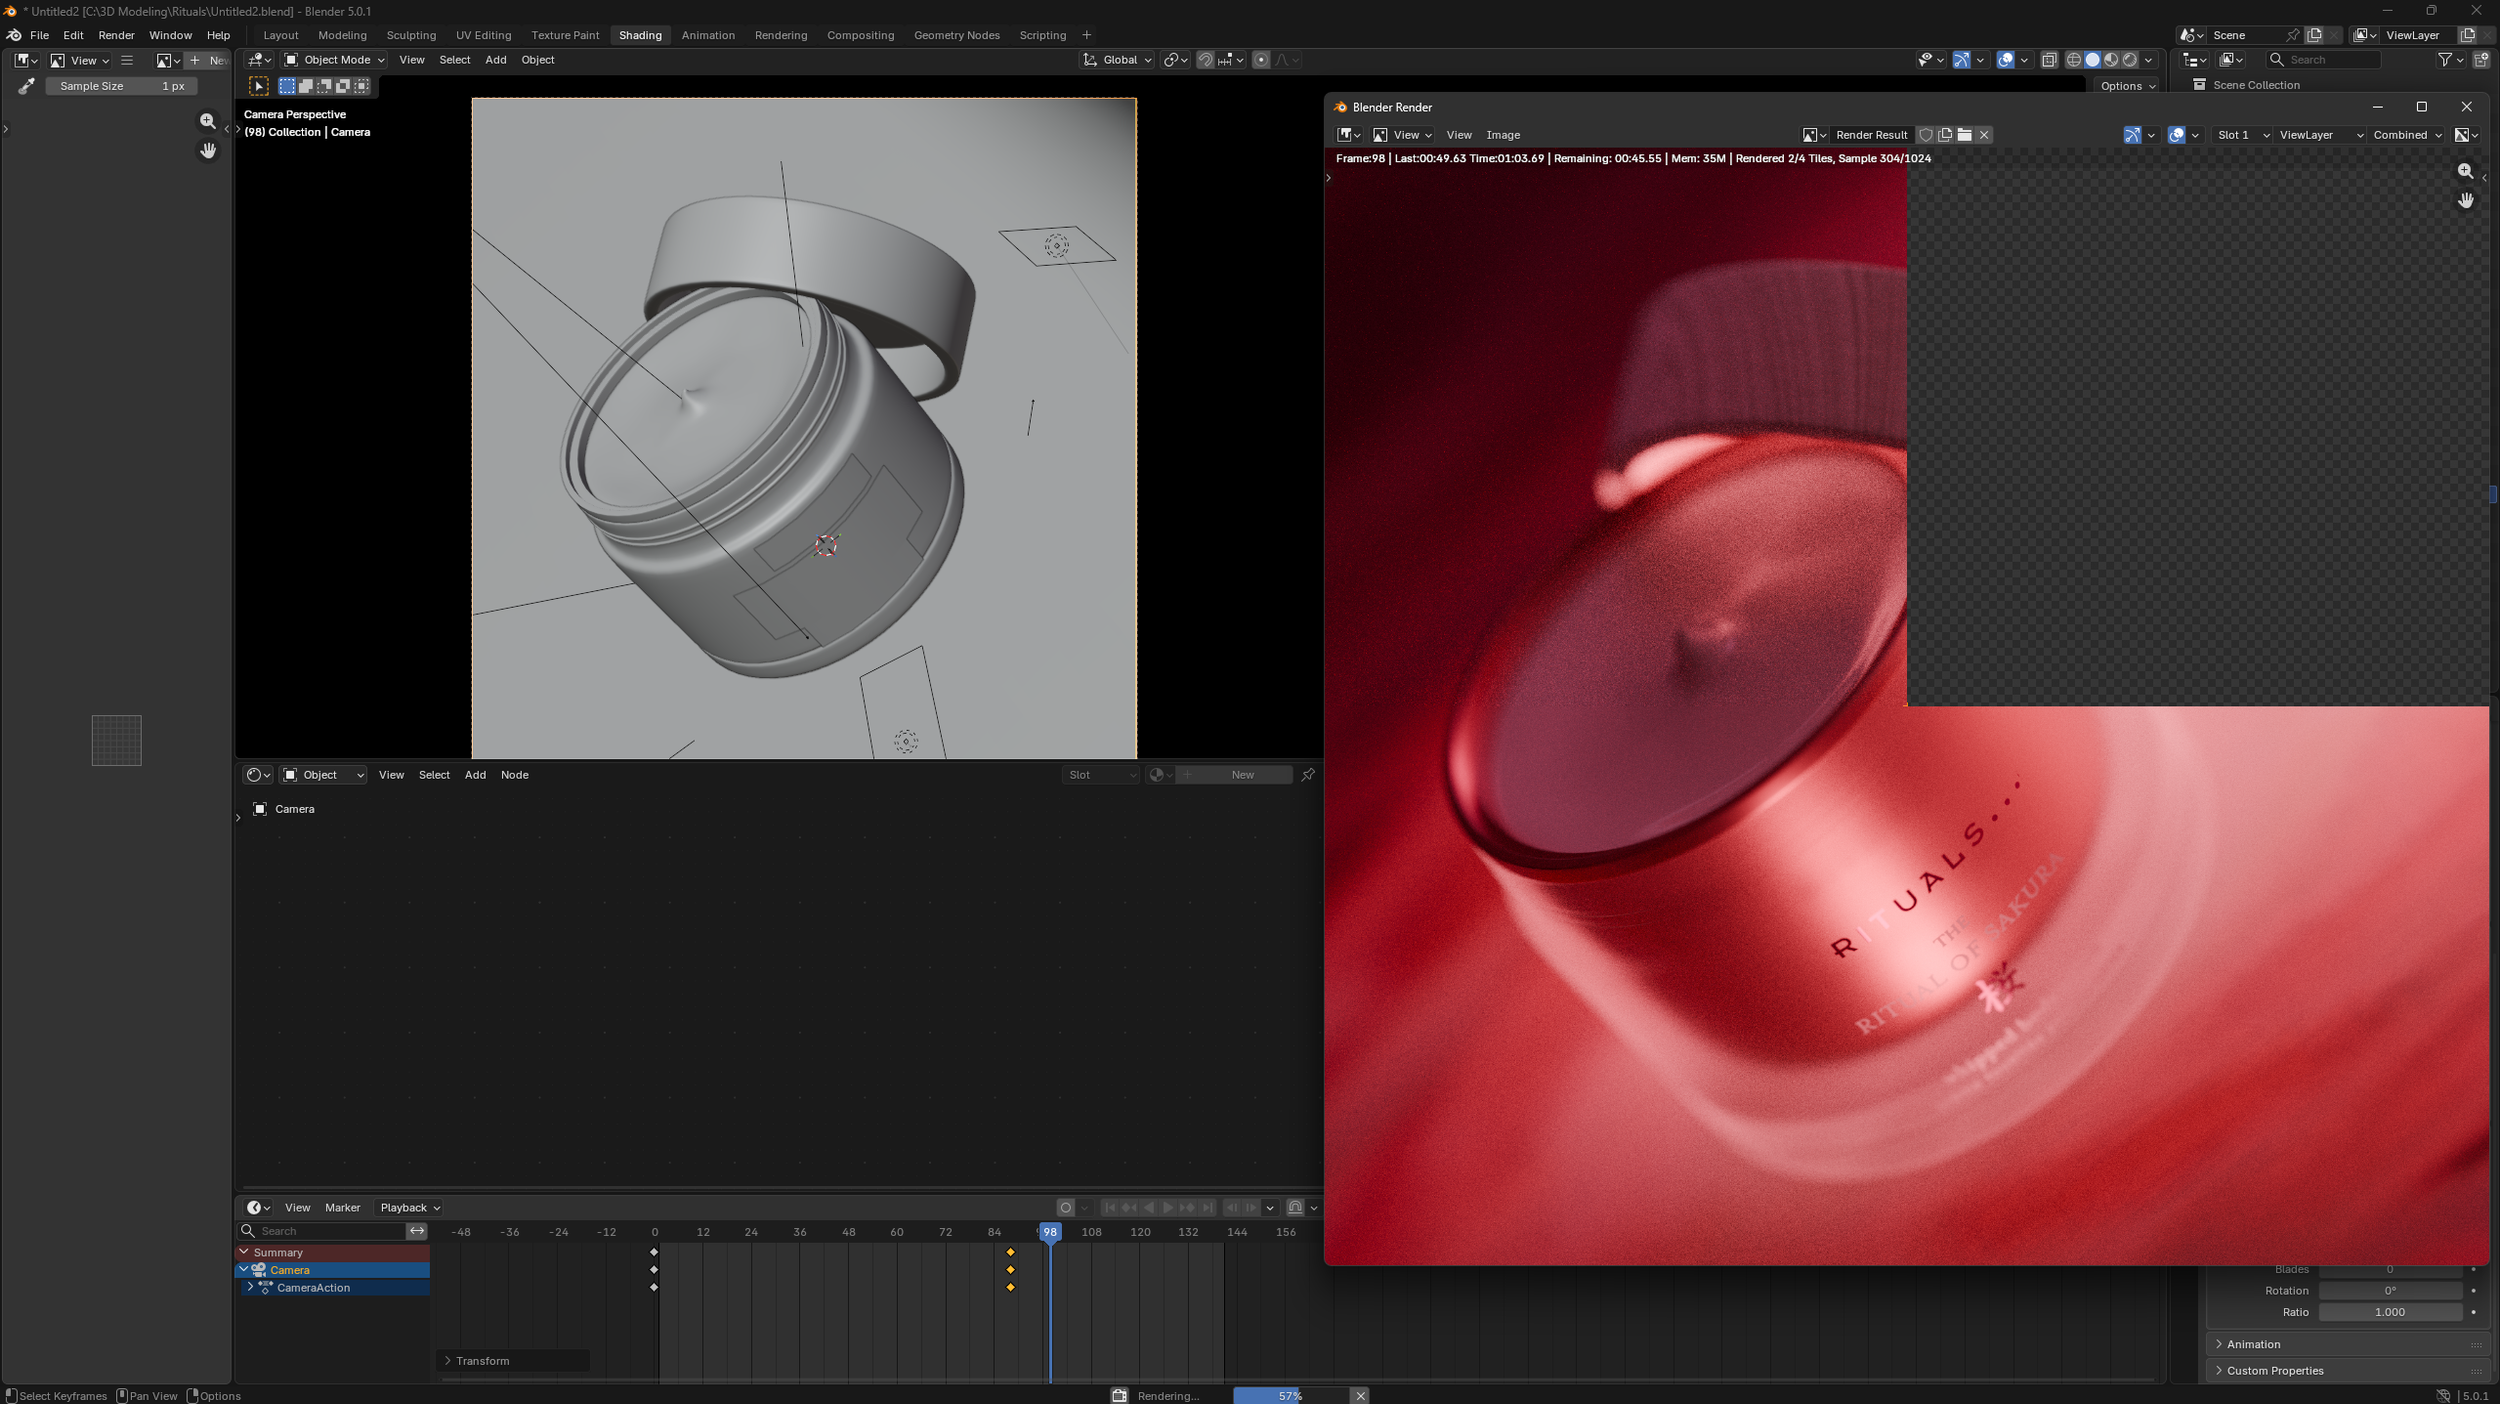Viewport: 2500px width, 1404px height.
Task: Expand the CameraAction channel
Action: pos(250,1287)
